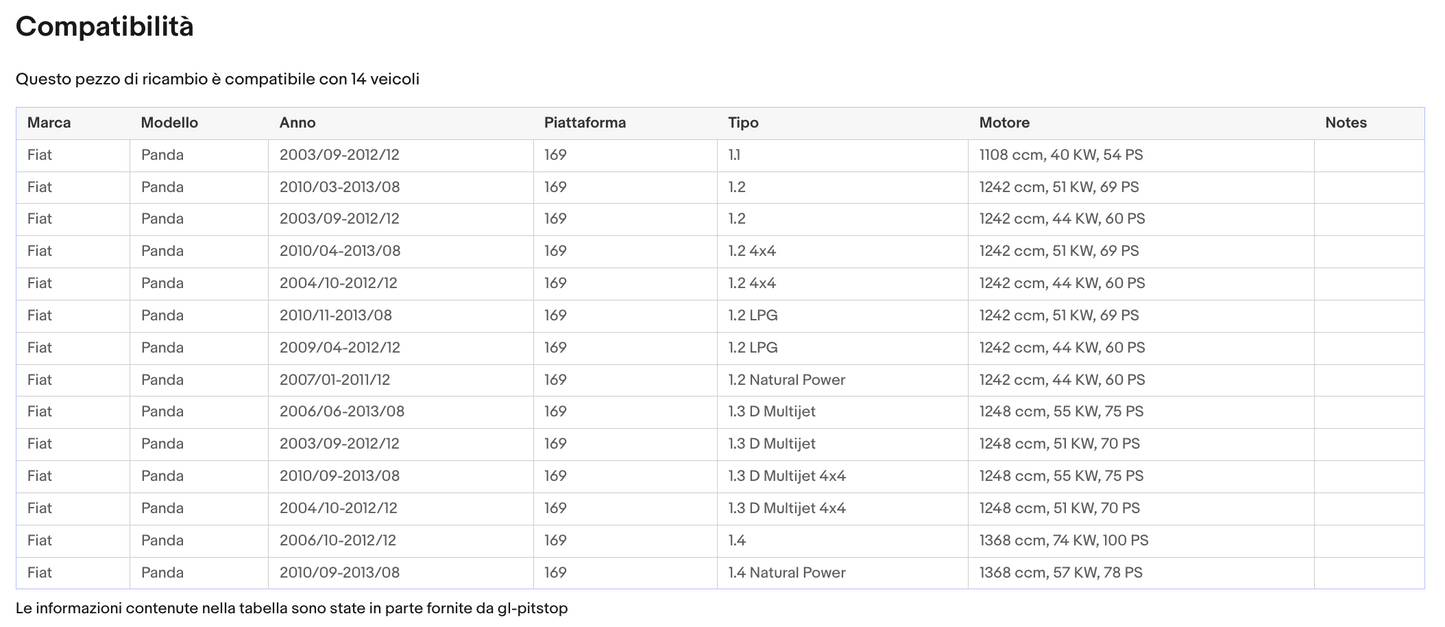Click the Motore column header

1004,123
